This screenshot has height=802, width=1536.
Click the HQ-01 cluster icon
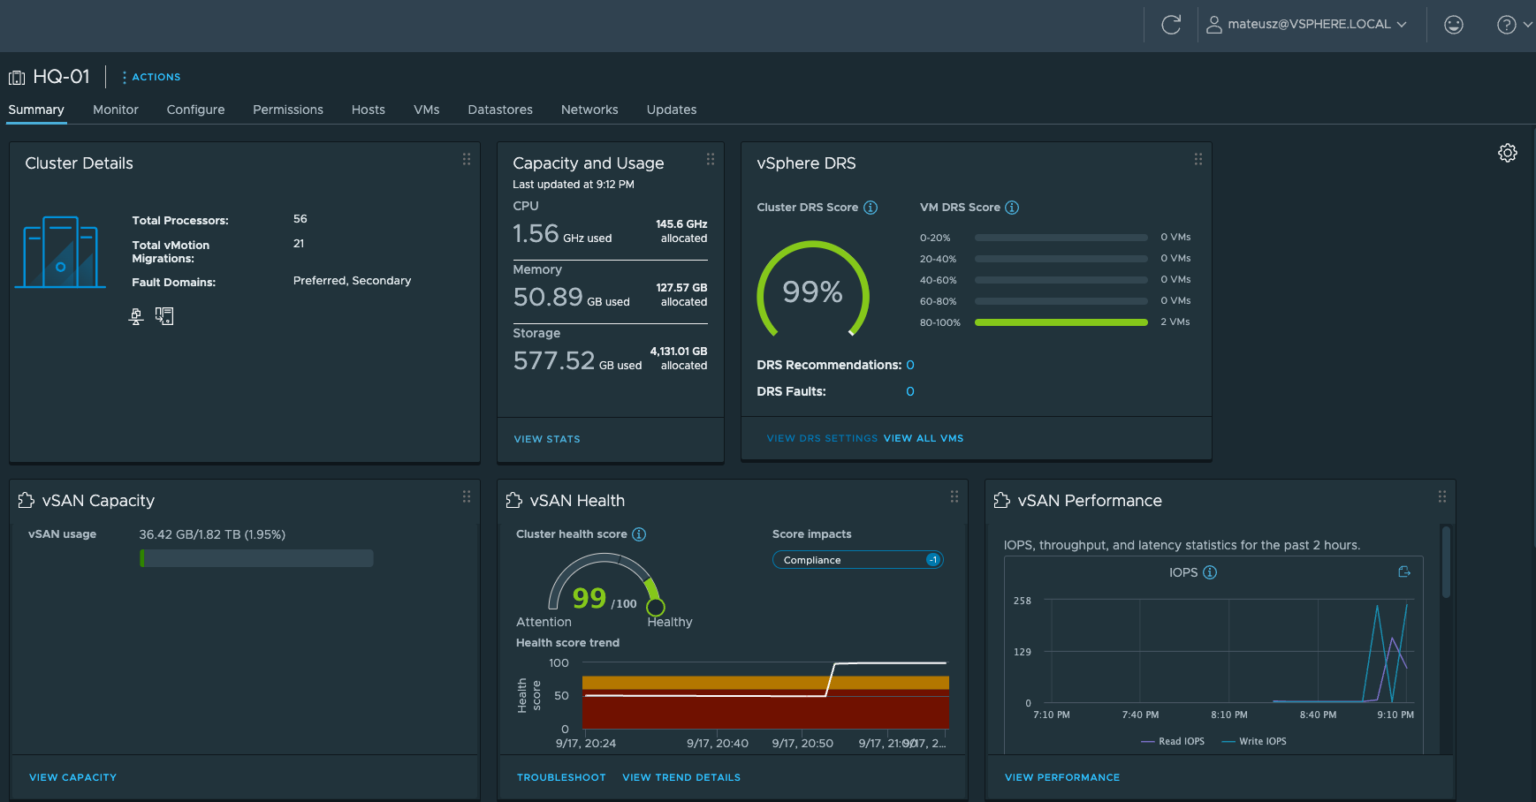pyautogui.click(x=17, y=77)
